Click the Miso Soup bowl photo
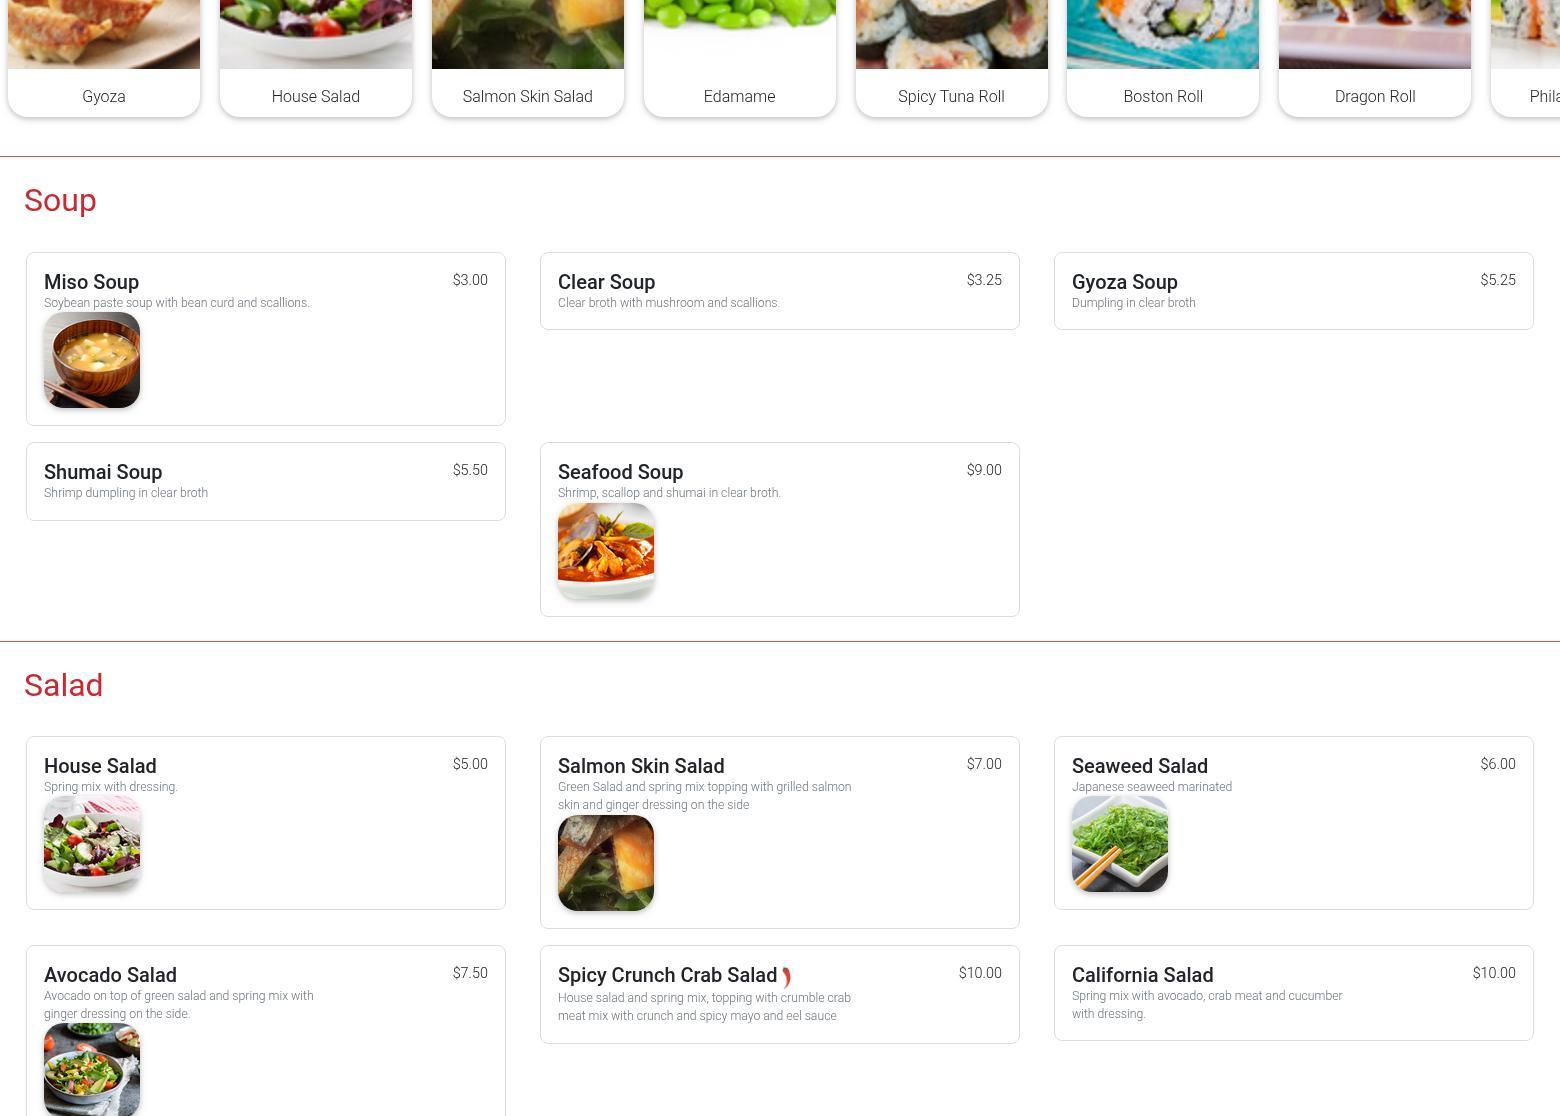Image resolution: width=1560 pixels, height=1116 pixels. [x=92, y=360]
